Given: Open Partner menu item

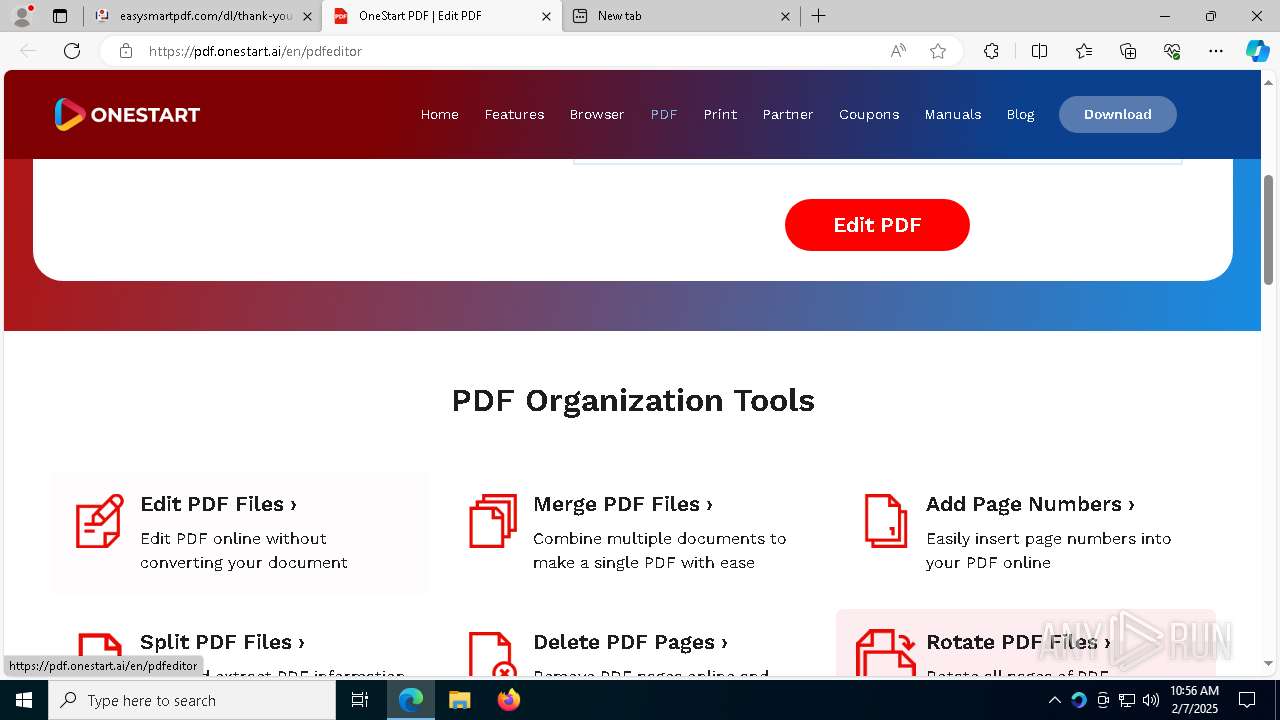Looking at the screenshot, I should pos(788,114).
